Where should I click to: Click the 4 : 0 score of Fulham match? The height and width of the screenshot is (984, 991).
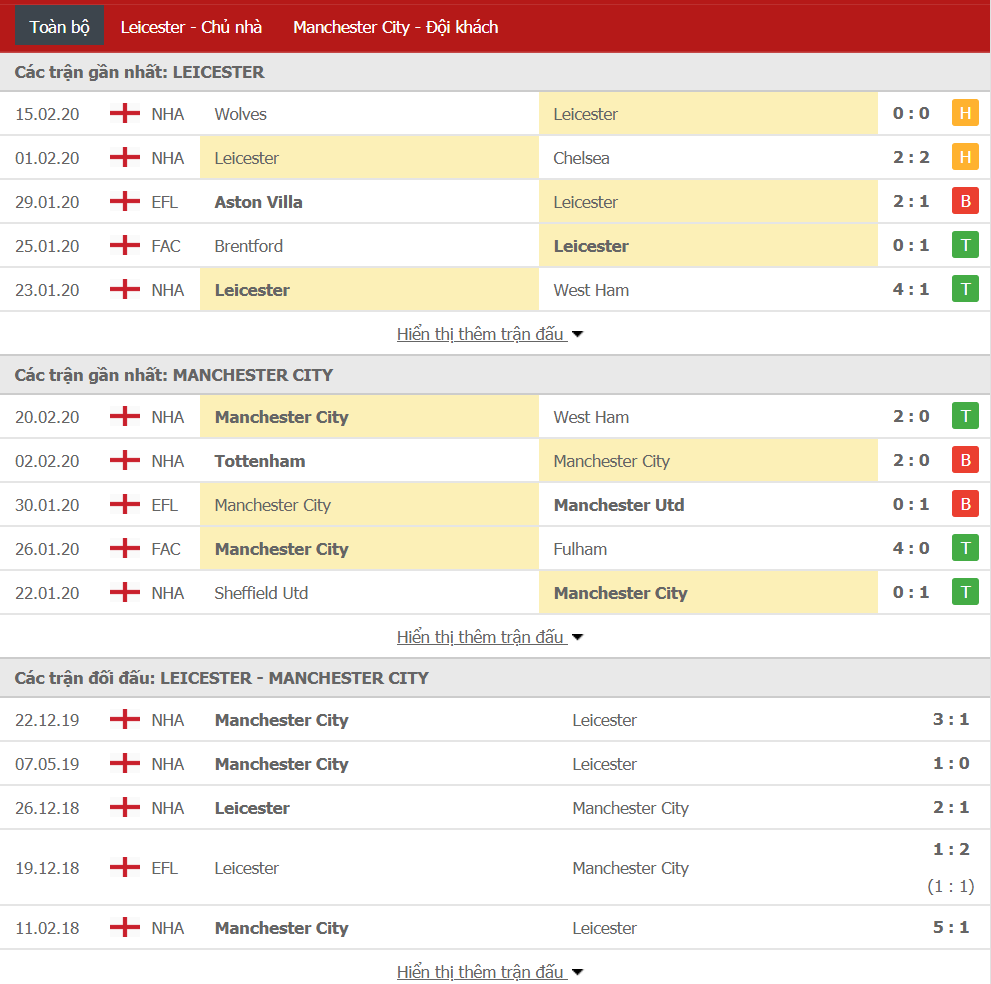click(x=911, y=549)
